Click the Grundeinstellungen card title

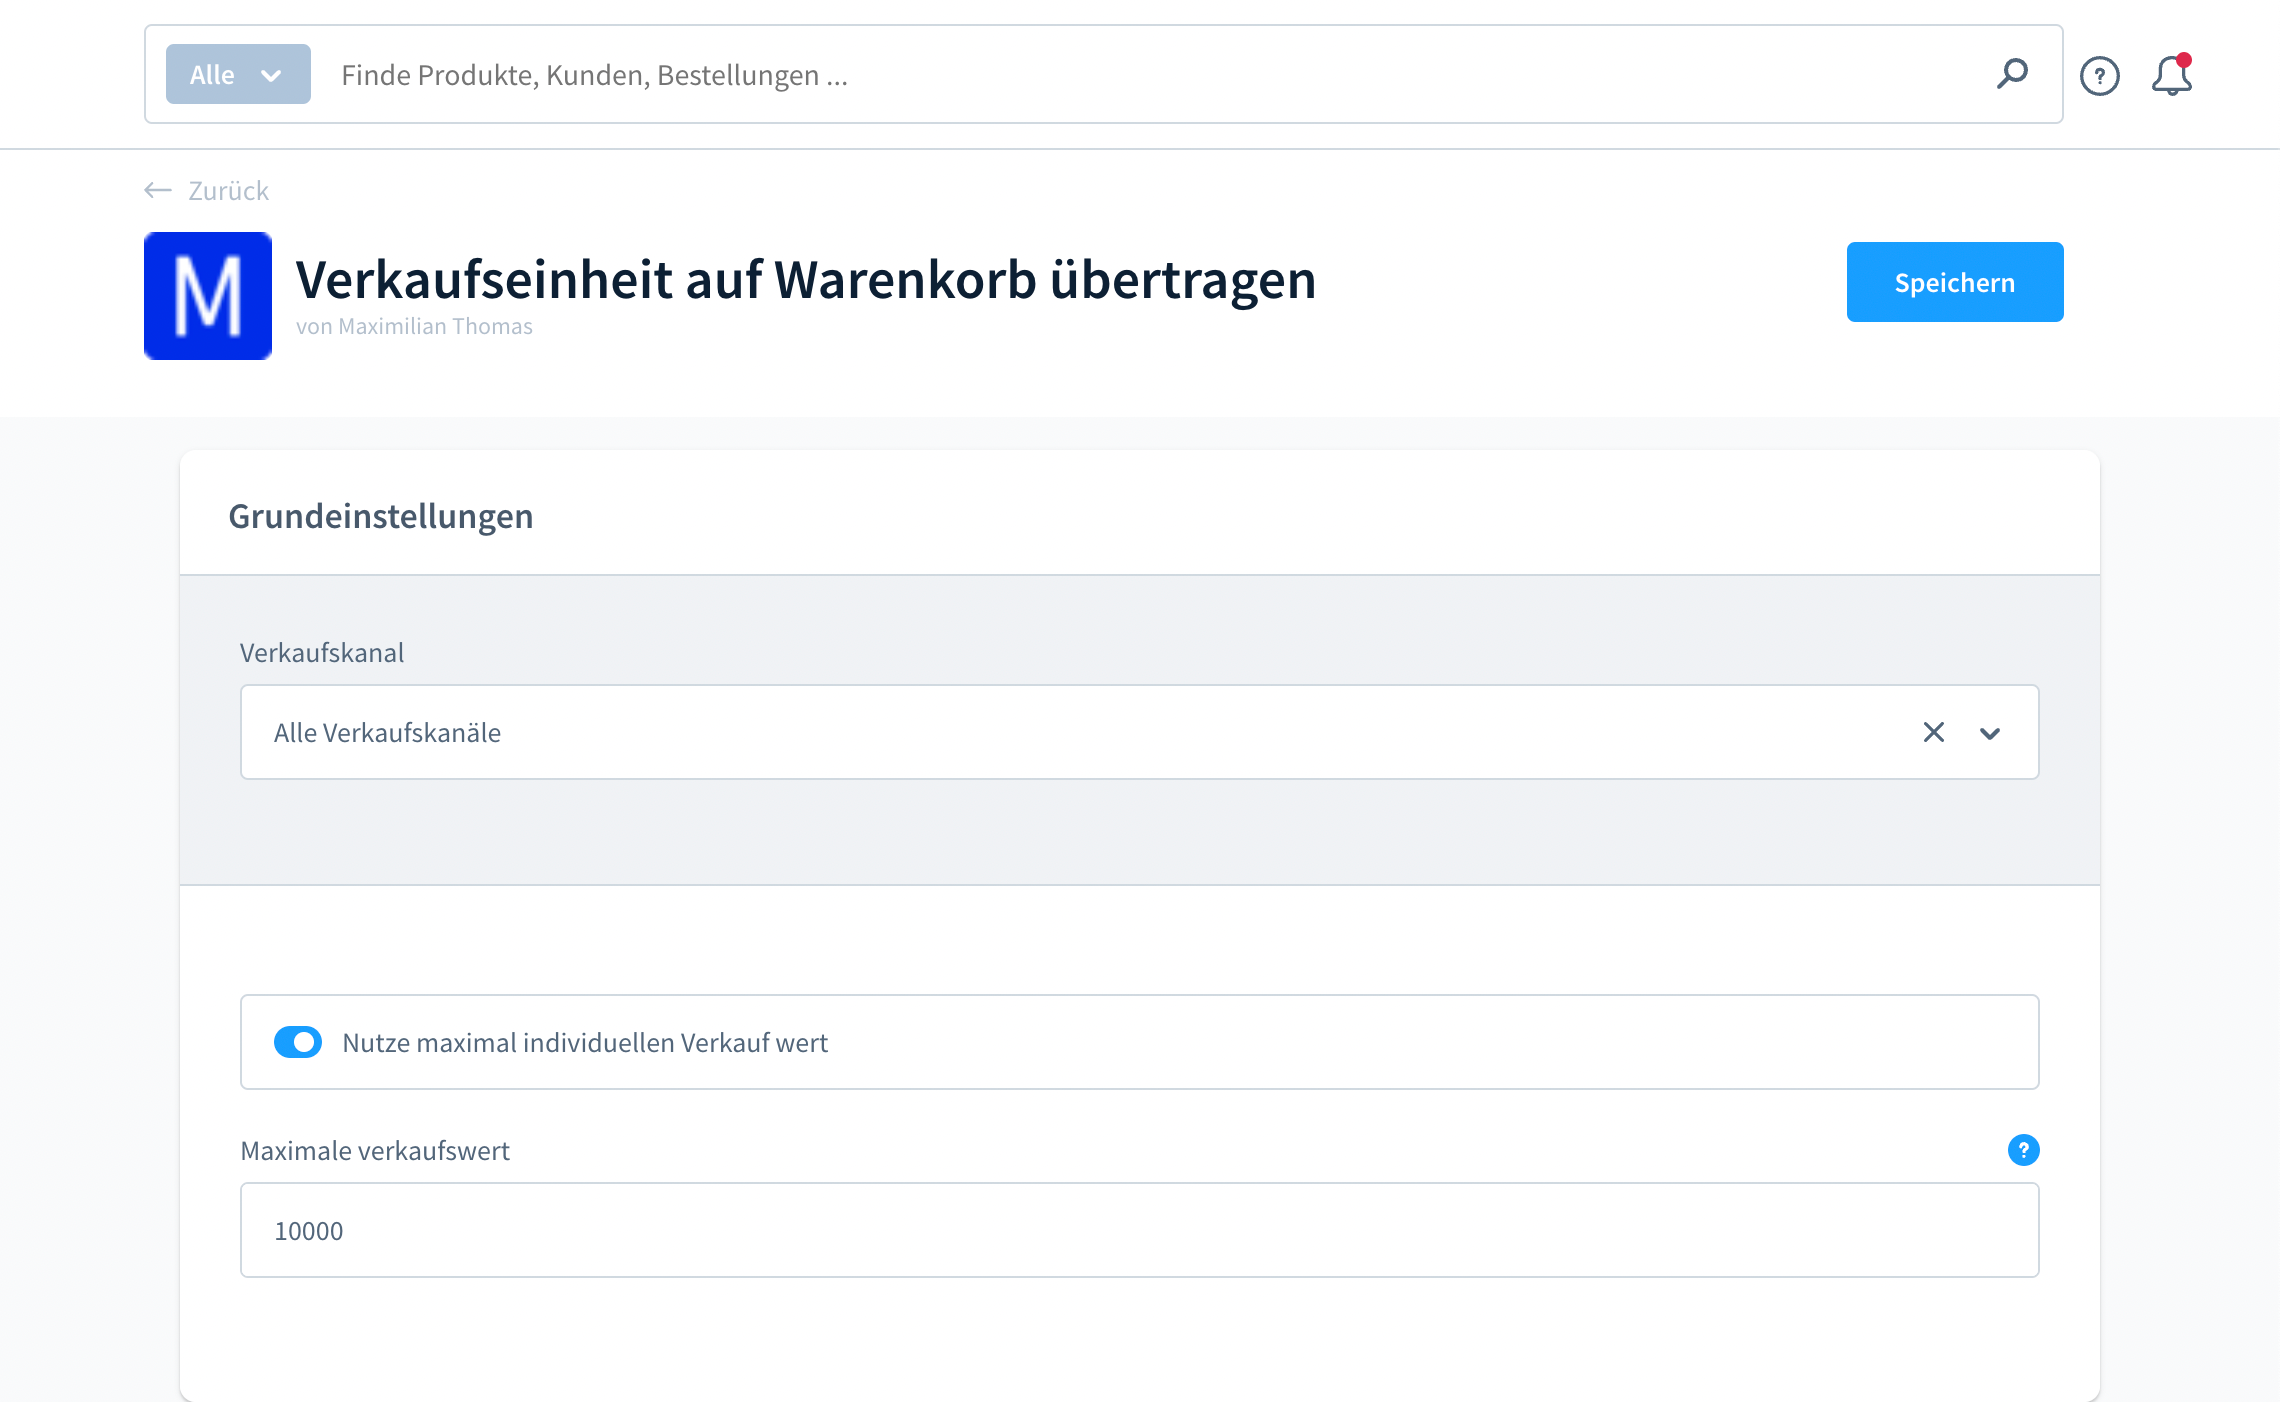tap(381, 516)
